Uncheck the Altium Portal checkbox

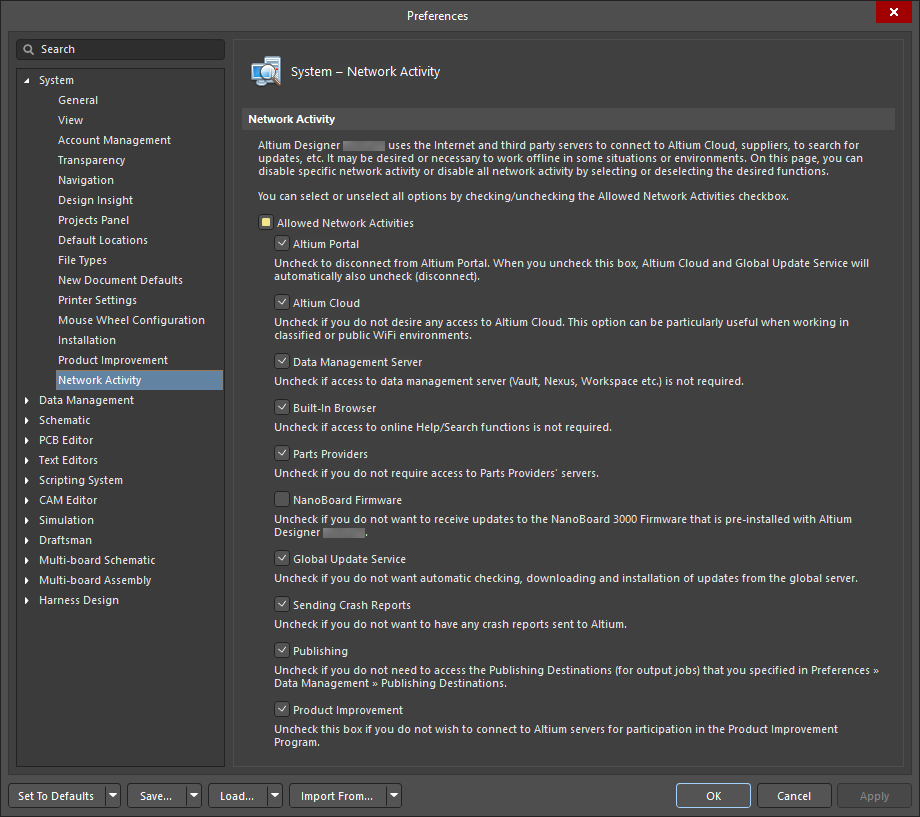tap(282, 243)
